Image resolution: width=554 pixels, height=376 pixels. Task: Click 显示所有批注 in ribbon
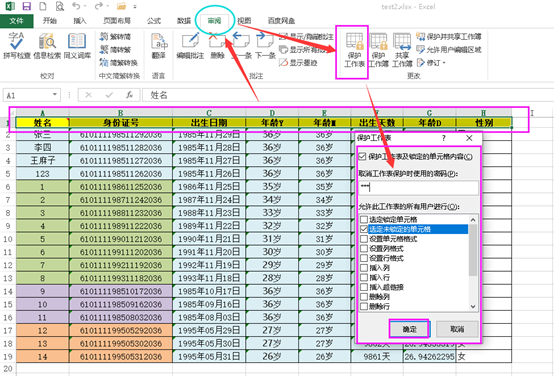pos(303,49)
